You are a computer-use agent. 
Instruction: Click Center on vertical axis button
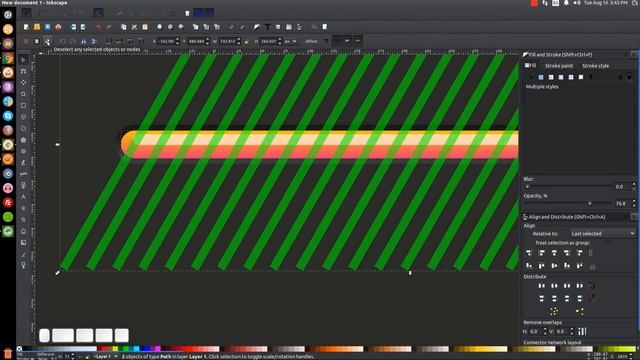pos(554,253)
